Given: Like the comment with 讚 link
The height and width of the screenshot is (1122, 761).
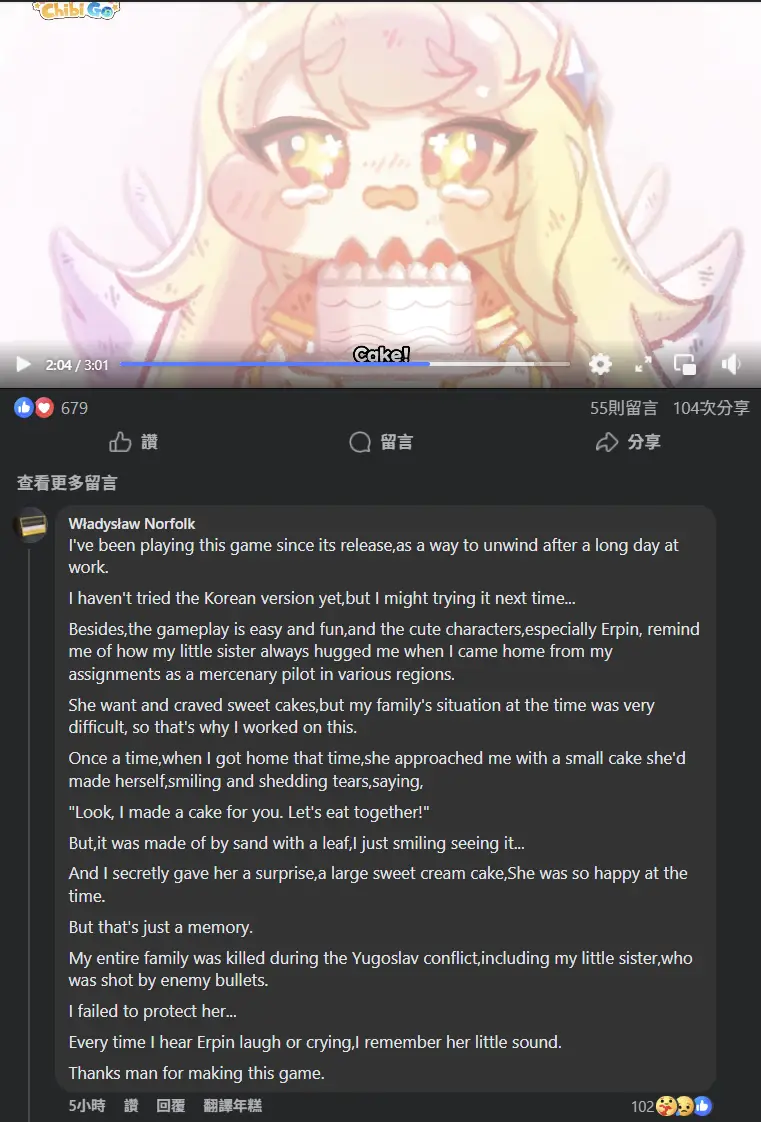Looking at the screenshot, I should (132, 1106).
